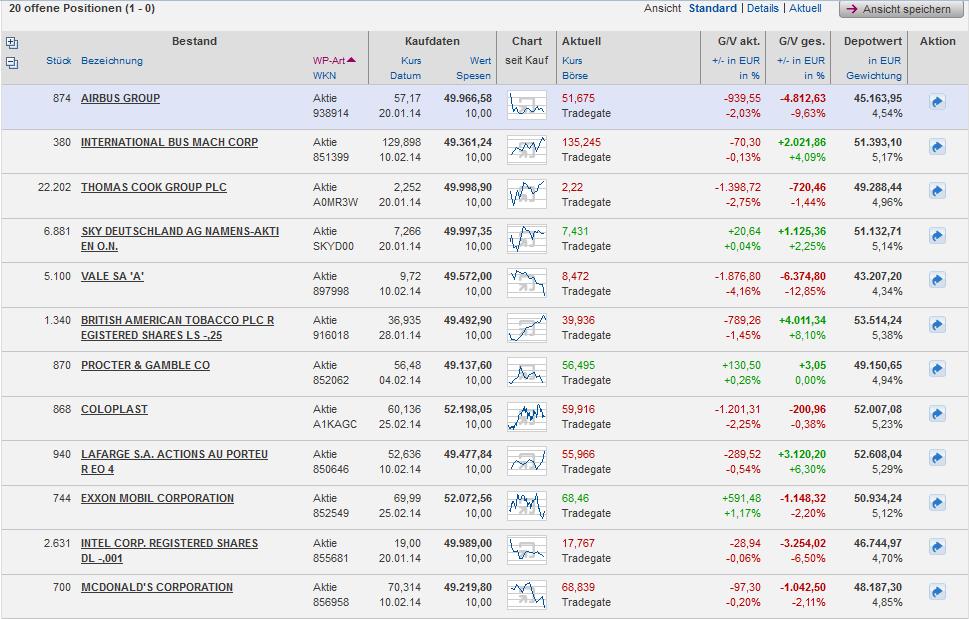Sort by Börse column

click(x=575, y=75)
